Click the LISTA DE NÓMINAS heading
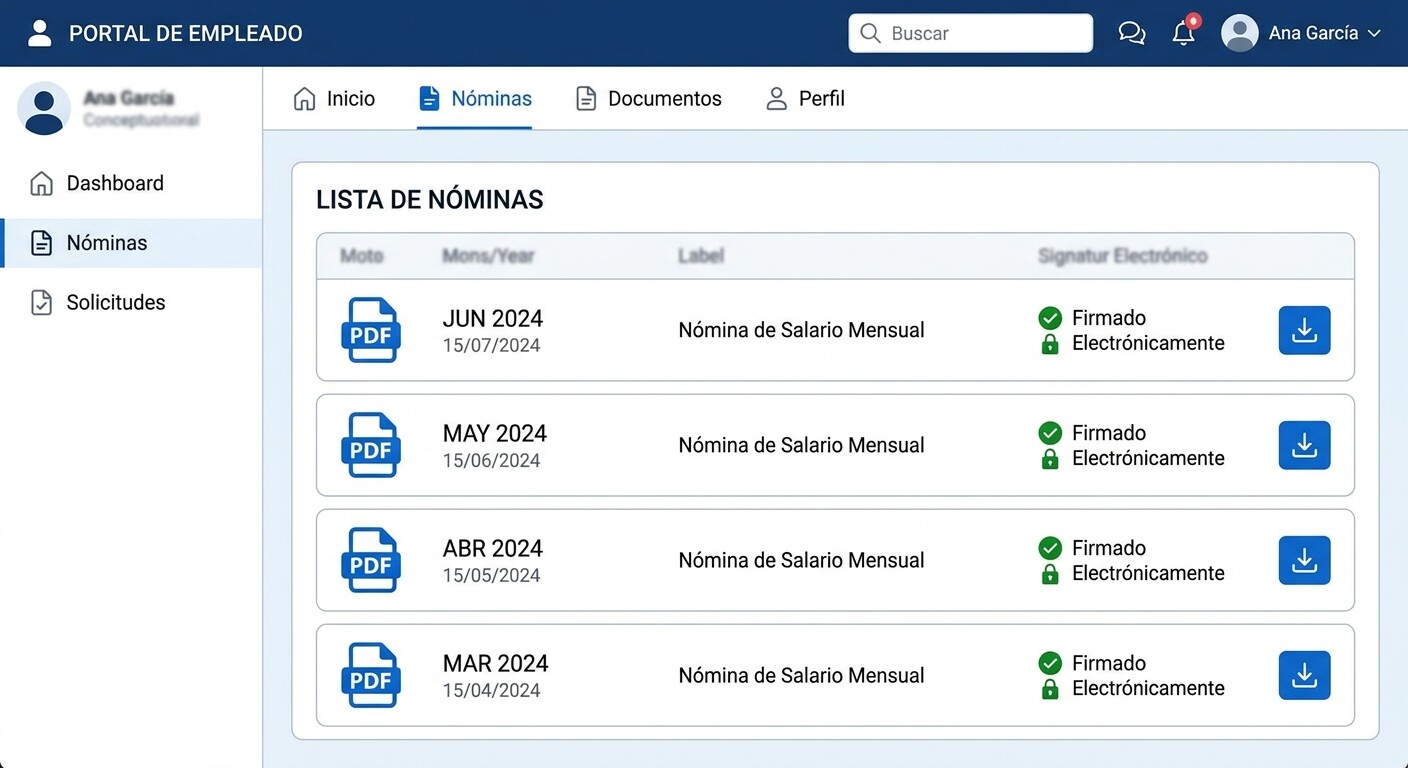Image resolution: width=1408 pixels, height=768 pixels. click(x=430, y=200)
